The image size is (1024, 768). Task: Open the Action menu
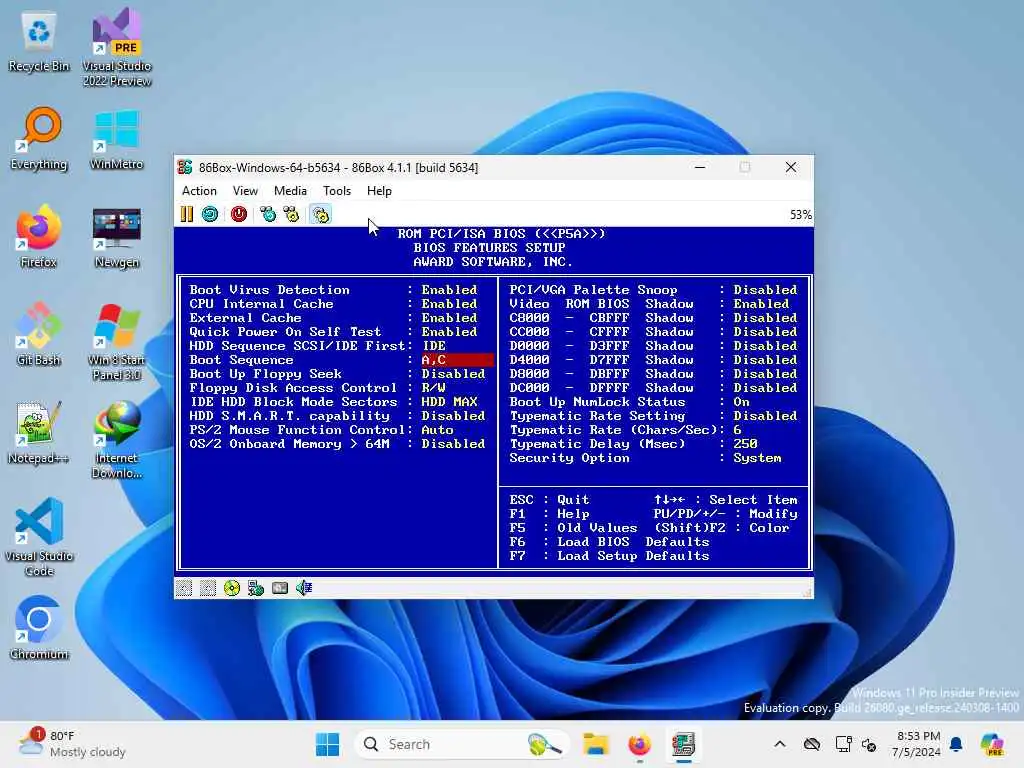click(199, 191)
